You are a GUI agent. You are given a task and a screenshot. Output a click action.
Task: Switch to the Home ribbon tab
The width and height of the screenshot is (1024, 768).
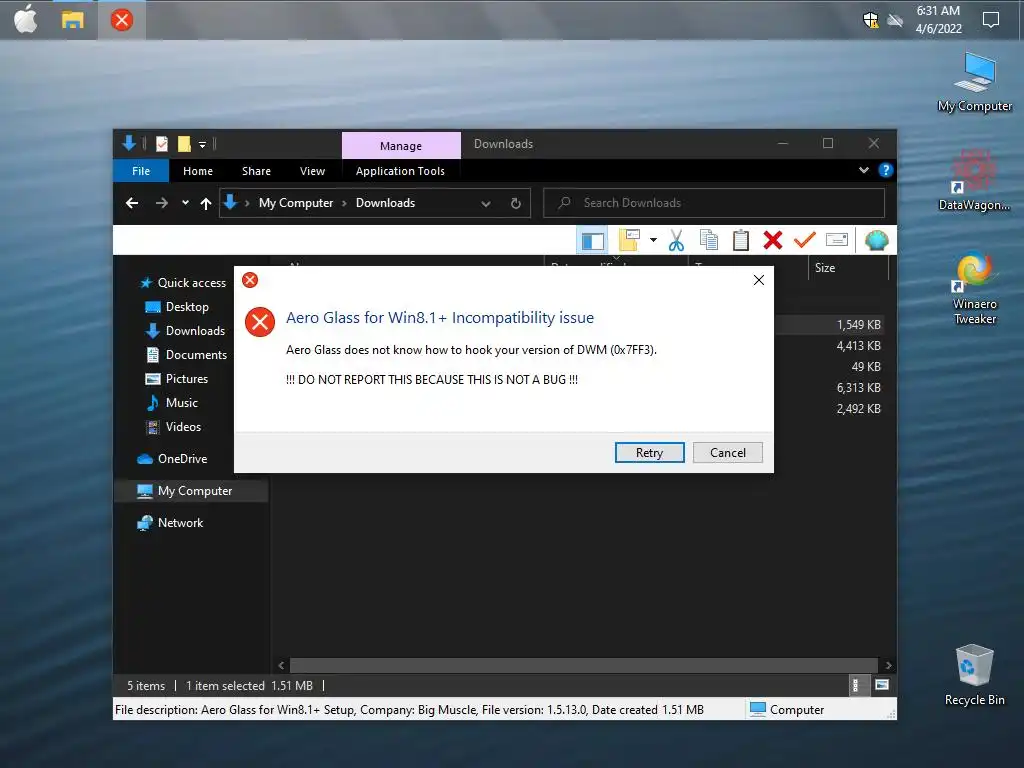198,171
